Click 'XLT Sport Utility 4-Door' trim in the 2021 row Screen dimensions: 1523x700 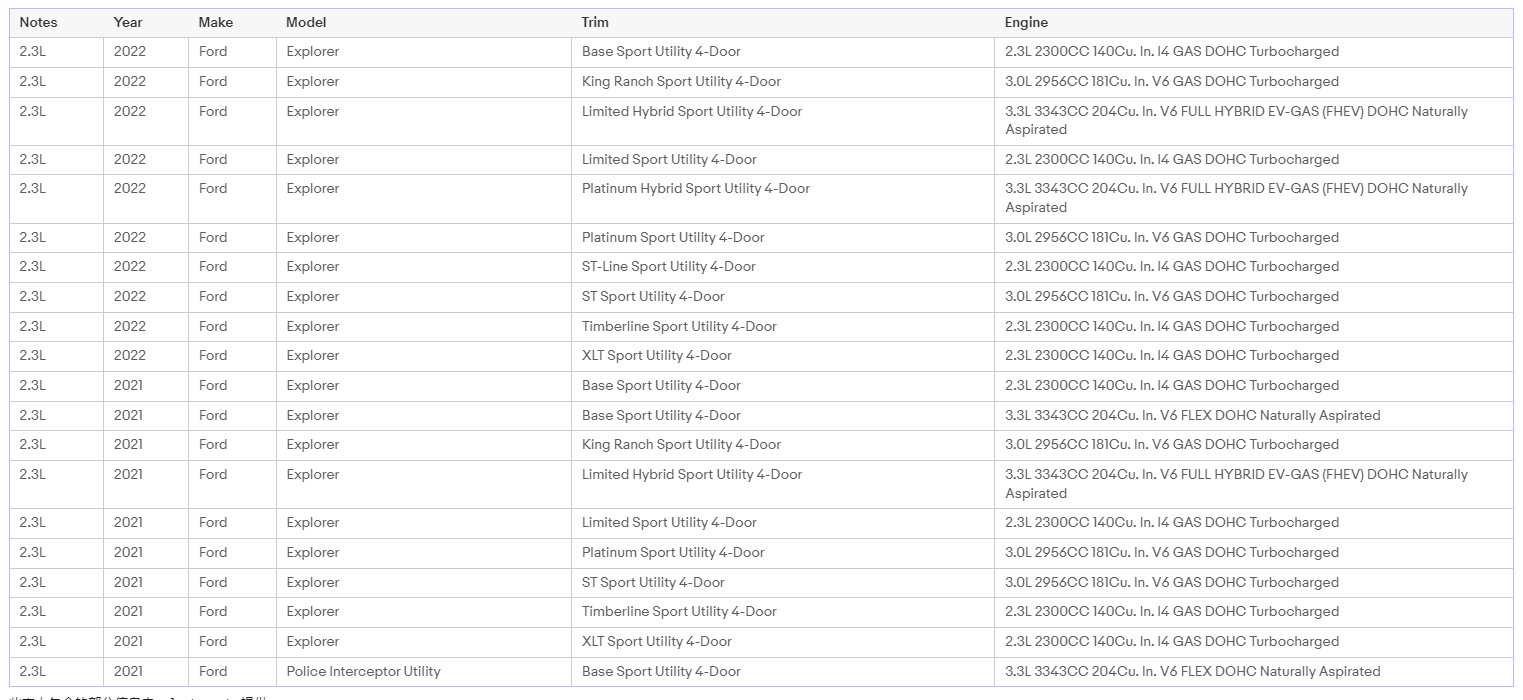point(657,641)
